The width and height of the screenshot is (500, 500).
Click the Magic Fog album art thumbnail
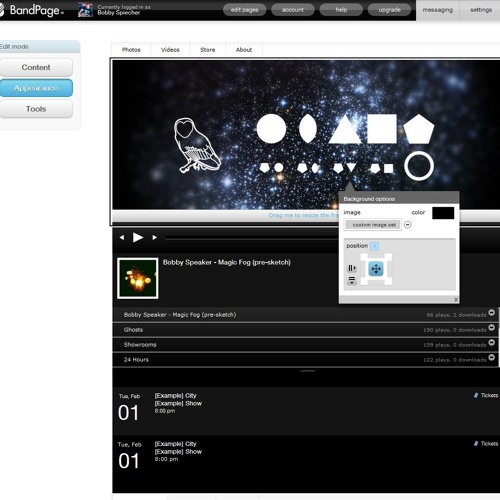tap(138, 278)
